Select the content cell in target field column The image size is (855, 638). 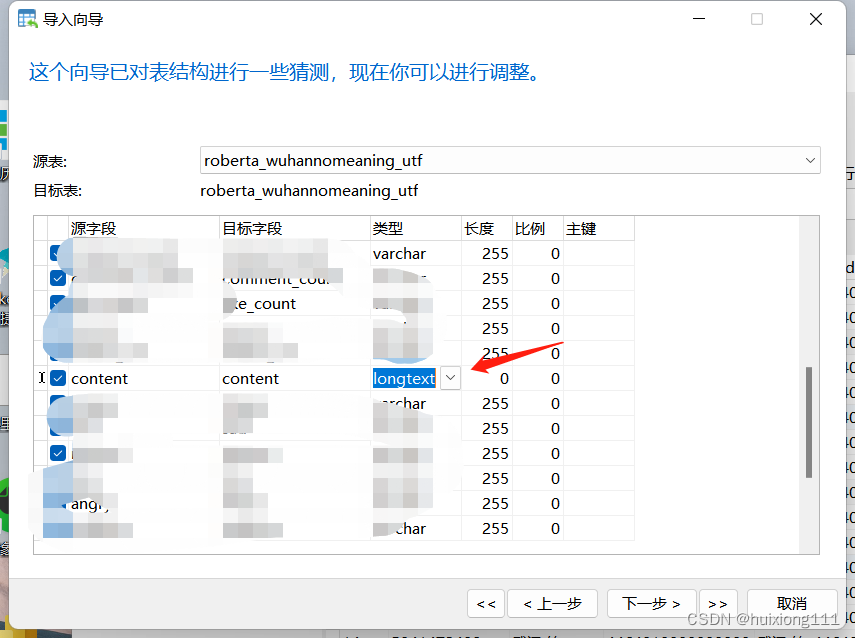tap(250, 378)
